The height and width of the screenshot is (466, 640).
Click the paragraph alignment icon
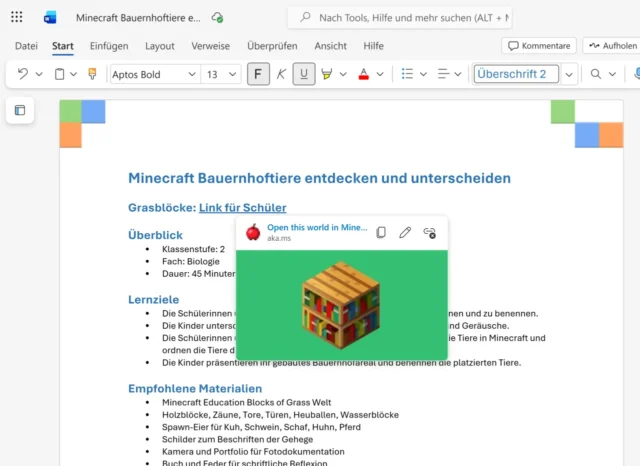coord(444,74)
